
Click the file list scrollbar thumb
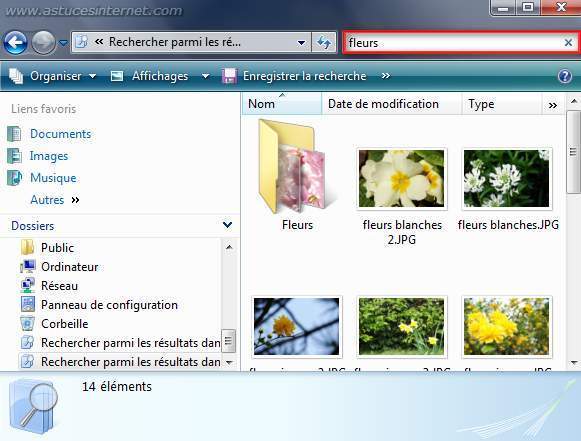click(x=574, y=151)
